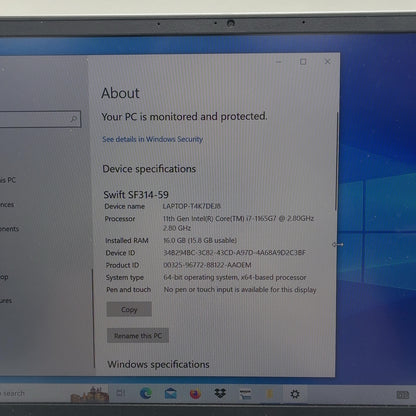This screenshot has width=416, height=416.
Task: Select the About heading text
Action: [120, 93]
